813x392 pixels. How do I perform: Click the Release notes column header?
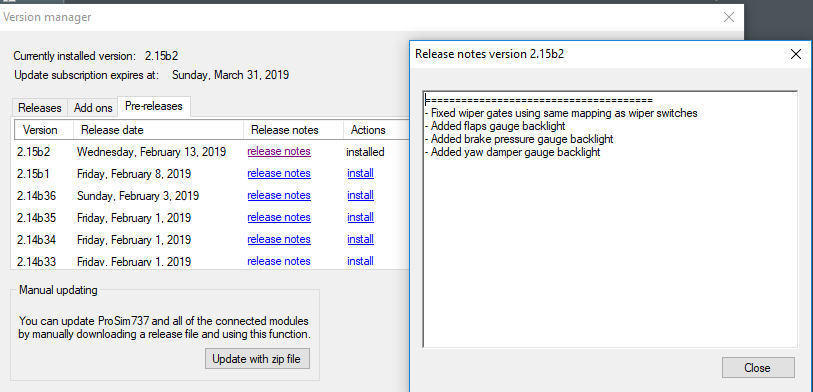pyautogui.click(x=293, y=130)
